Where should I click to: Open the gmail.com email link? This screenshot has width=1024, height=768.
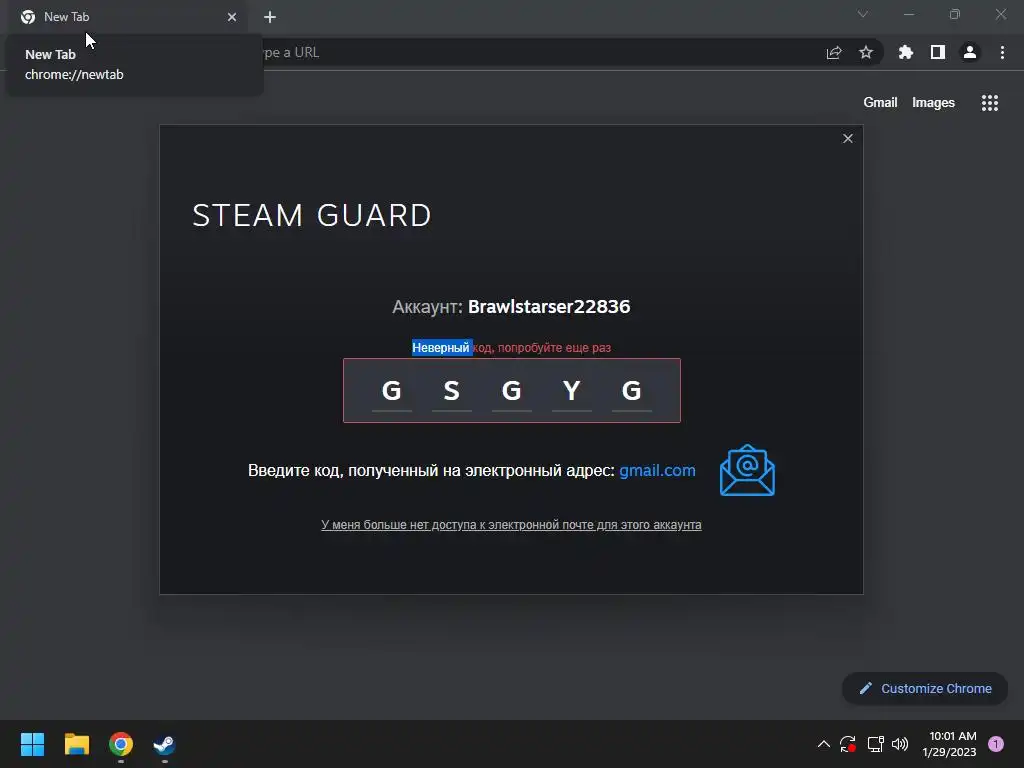[657, 470]
